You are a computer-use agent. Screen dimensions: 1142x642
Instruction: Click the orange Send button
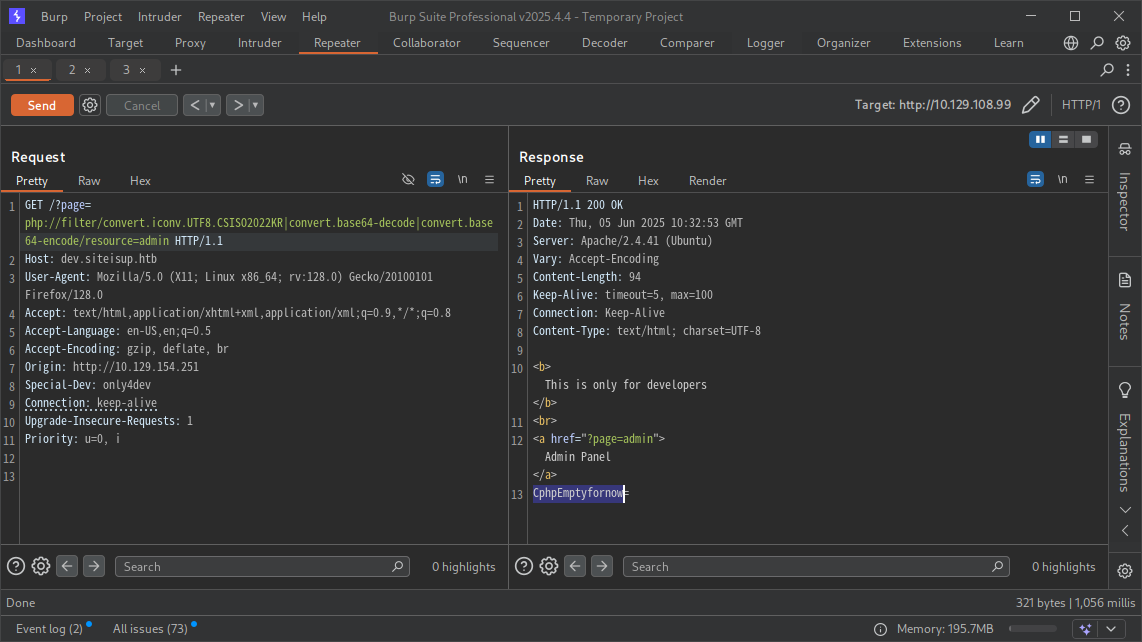(42, 105)
